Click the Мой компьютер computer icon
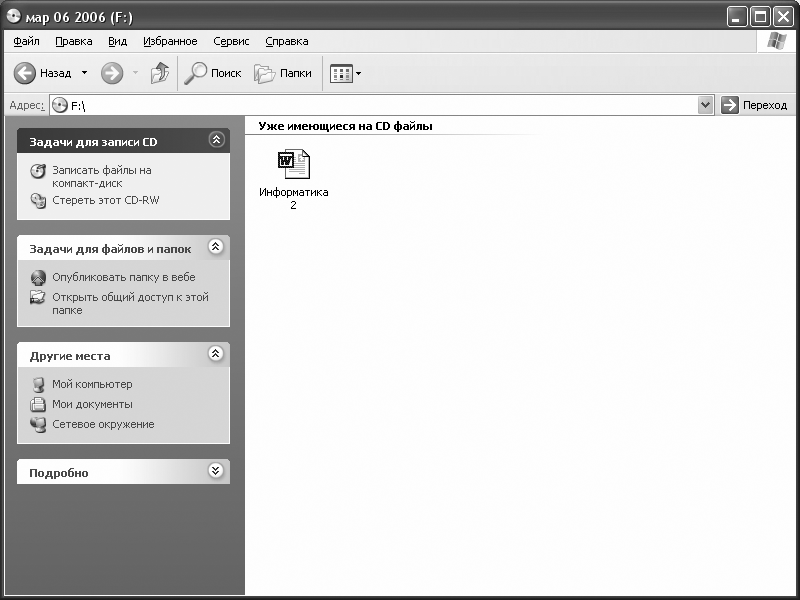Image resolution: width=800 pixels, height=600 pixels. click(x=38, y=385)
